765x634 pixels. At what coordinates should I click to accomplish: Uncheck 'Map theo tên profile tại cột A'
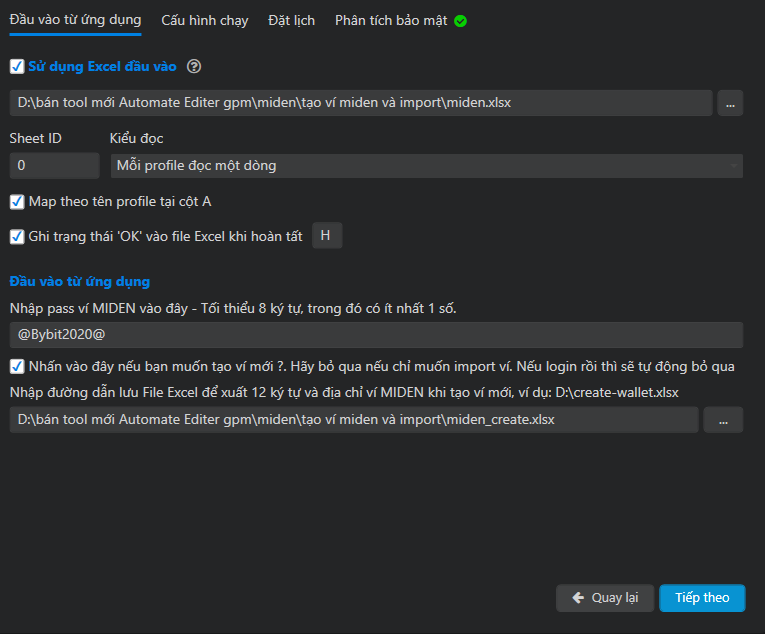17,202
